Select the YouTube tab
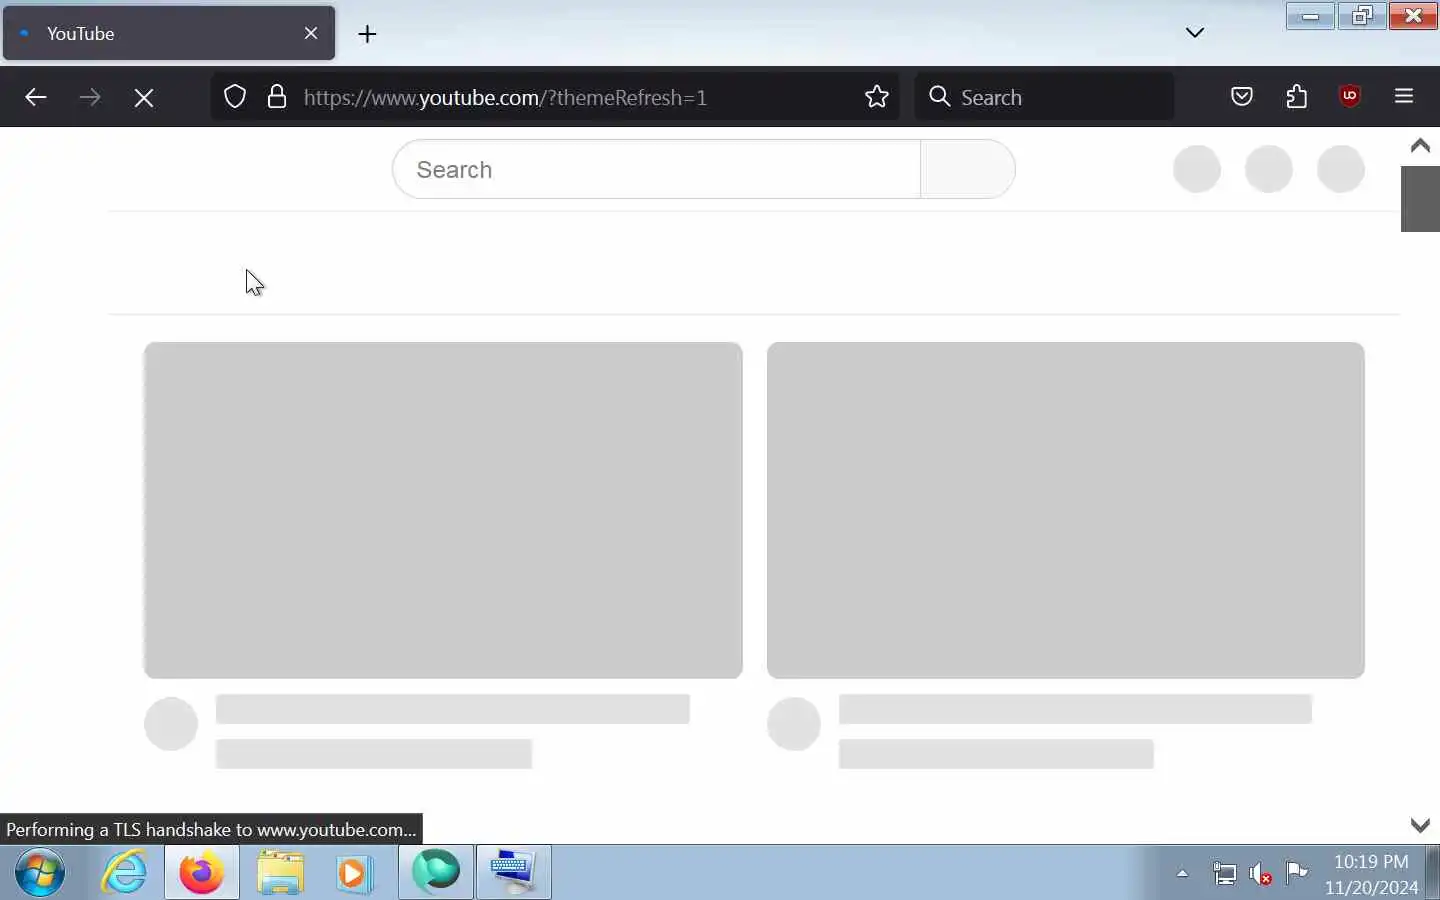Image resolution: width=1440 pixels, height=900 pixels. coord(169,33)
